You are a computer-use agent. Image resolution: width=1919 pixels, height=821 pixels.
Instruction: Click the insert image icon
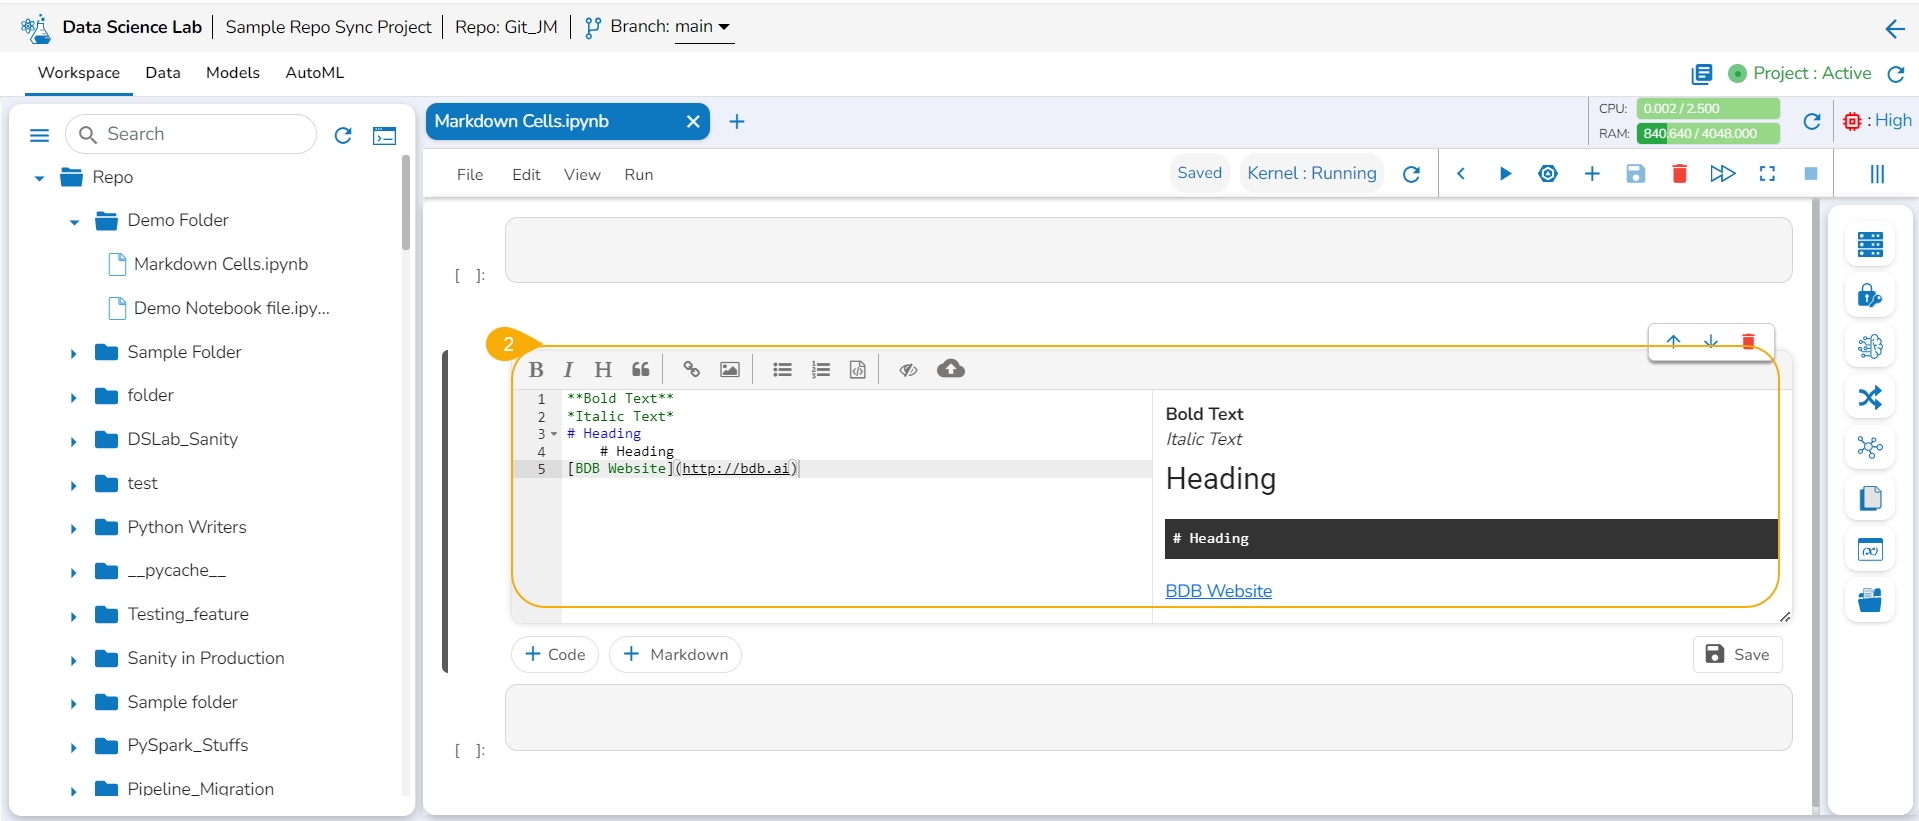pos(730,370)
